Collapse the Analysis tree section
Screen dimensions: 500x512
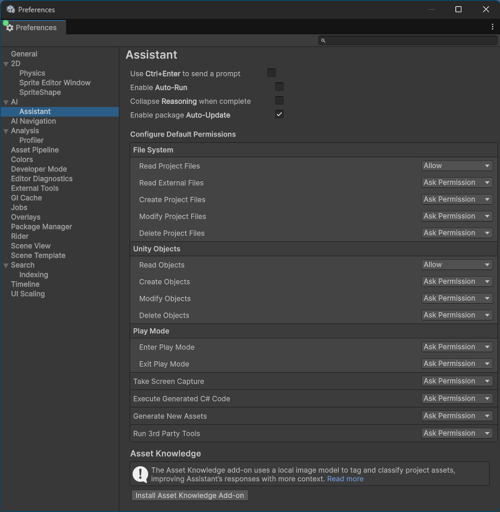(6, 131)
